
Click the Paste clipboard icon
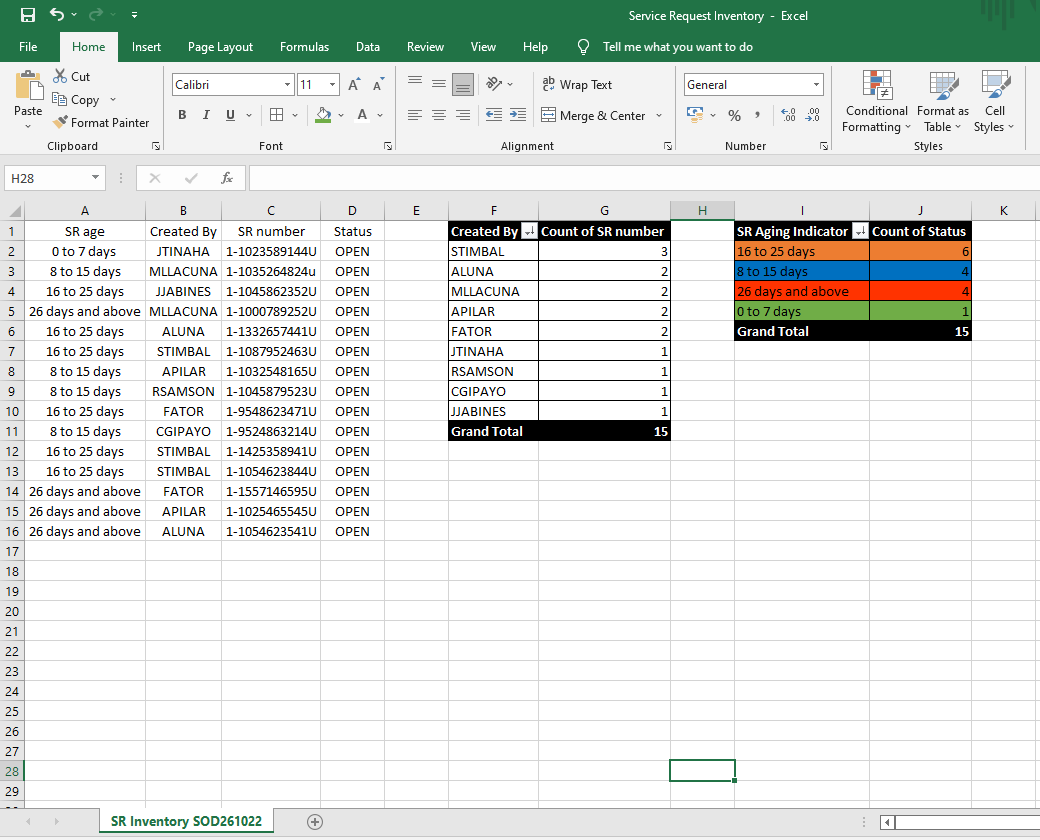[28, 86]
